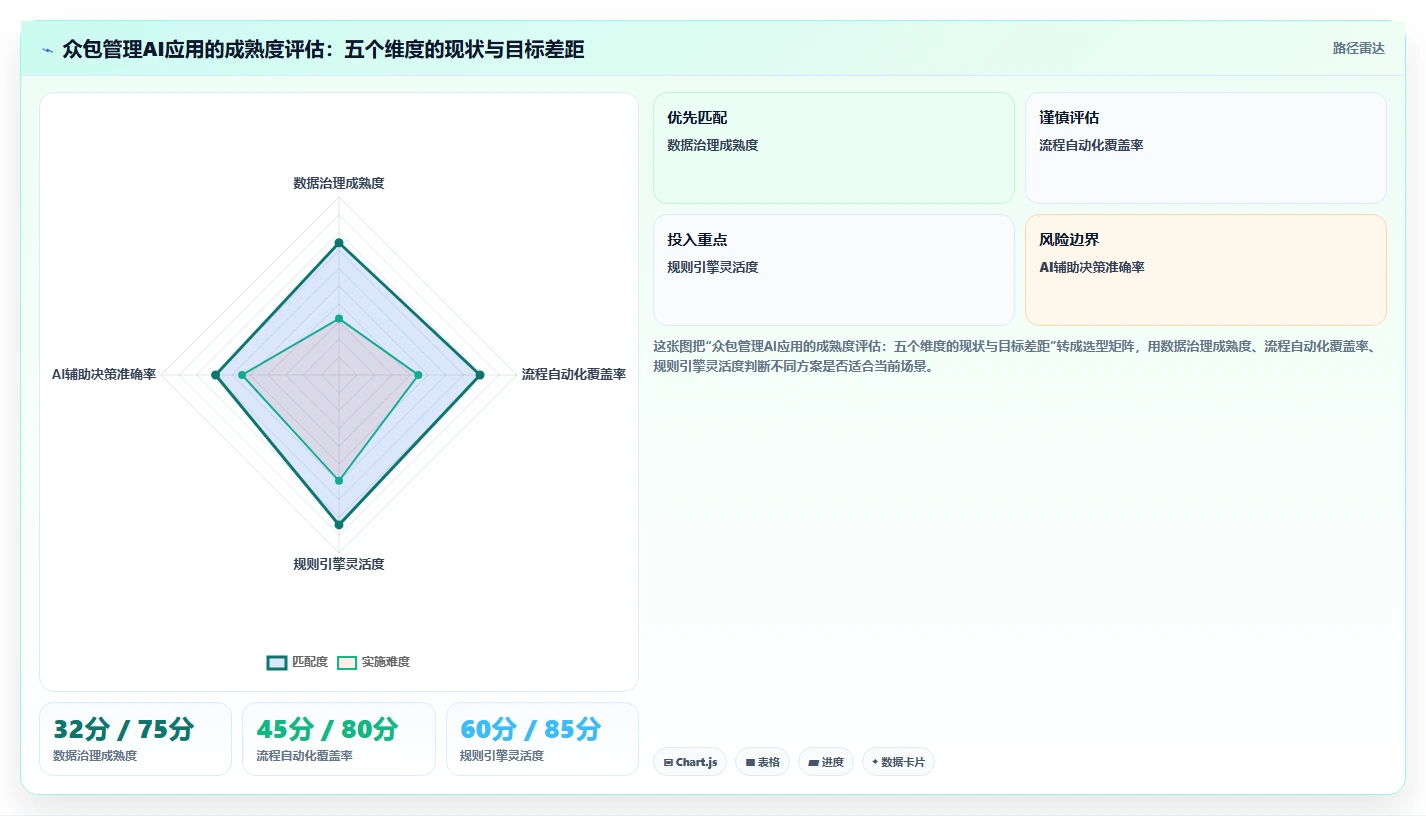Click radar axis label 数据治理成熟度 at chart top
1426x816 pixels.
coord(339,183)
